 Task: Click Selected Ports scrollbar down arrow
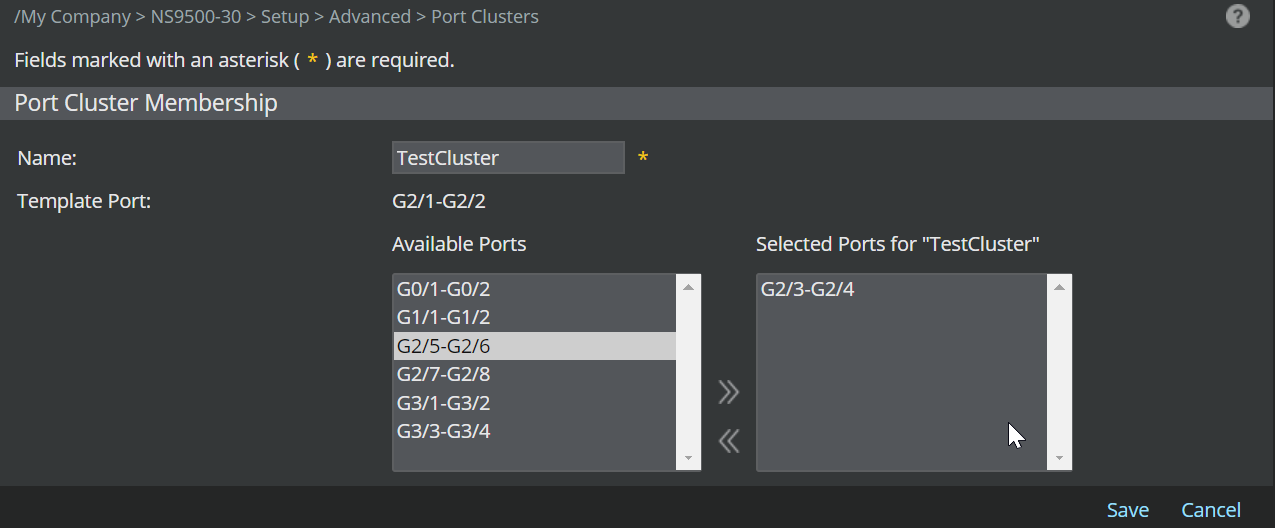1059,458
